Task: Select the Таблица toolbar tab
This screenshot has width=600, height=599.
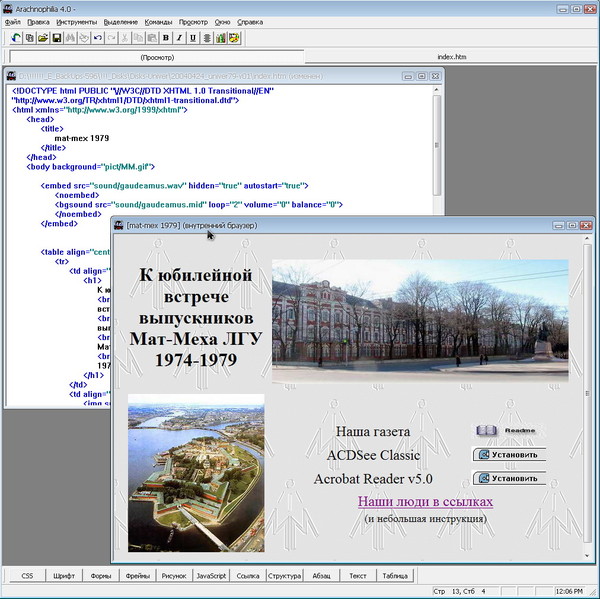Action: [x=395, y=575]
